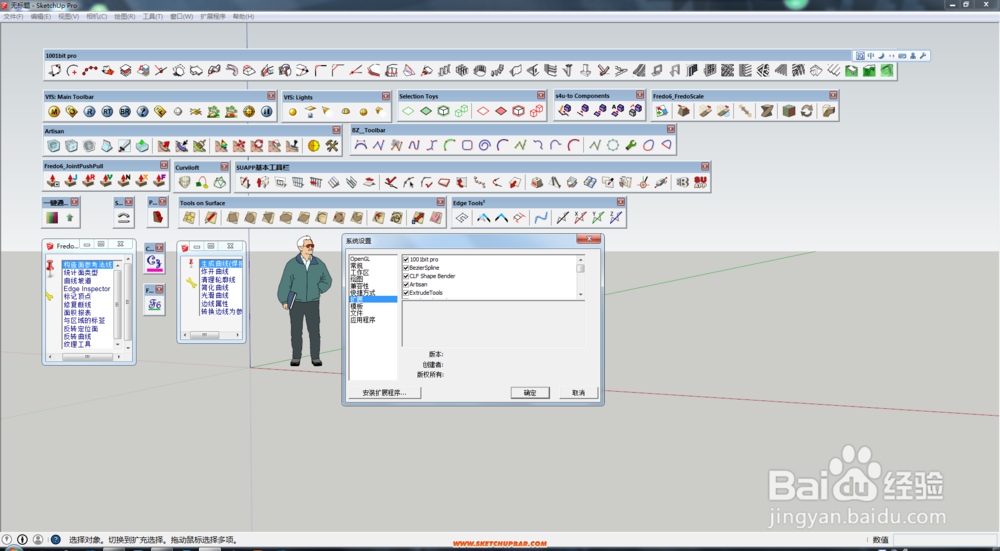Click the red pencil icon in Tools on Surface
Screen dimensions: 1000x551
[210, 218]
